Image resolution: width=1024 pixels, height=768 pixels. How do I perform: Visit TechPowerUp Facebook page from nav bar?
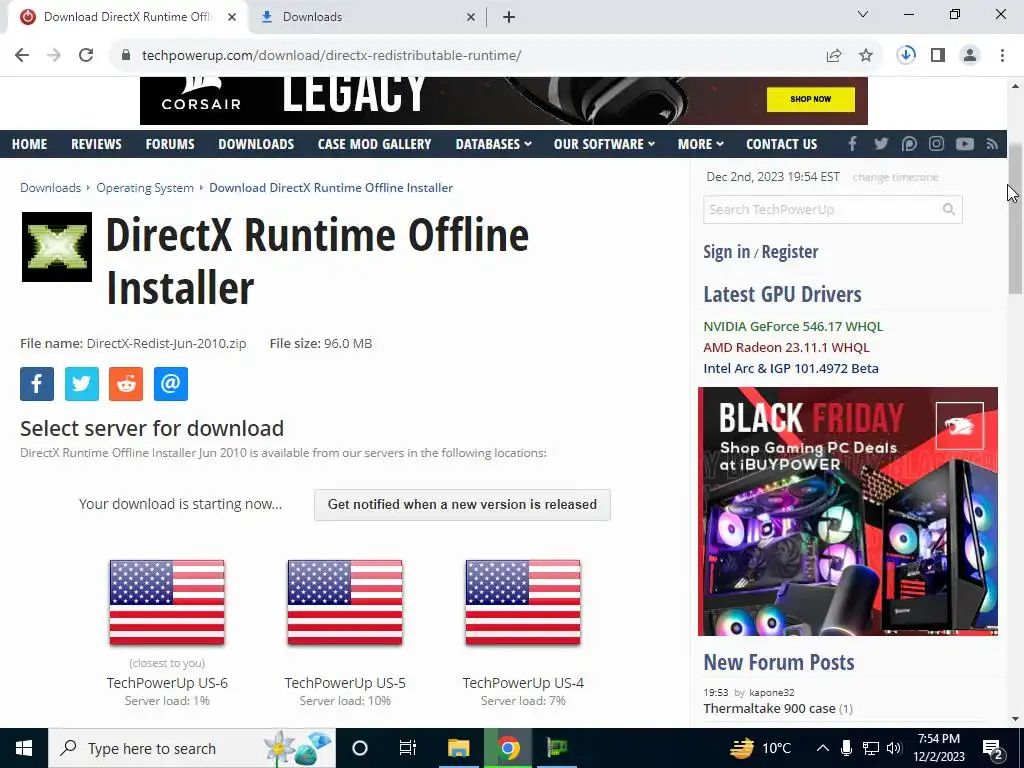(x=852, y=144)
